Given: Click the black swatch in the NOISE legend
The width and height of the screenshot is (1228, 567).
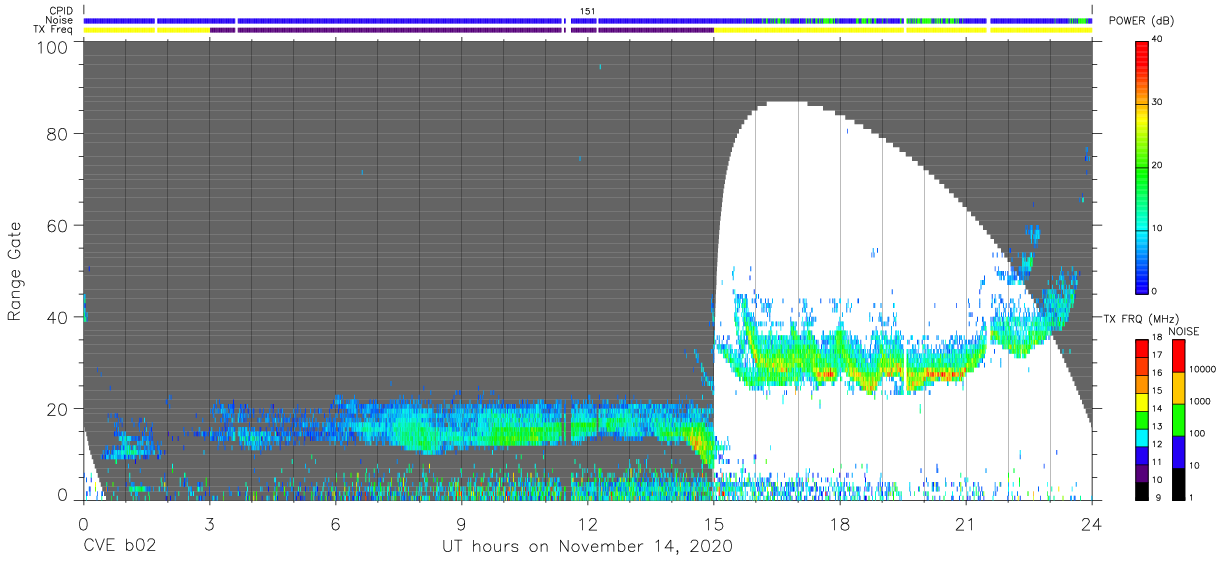Looking at the screenshot, I should coord(1179,483).
